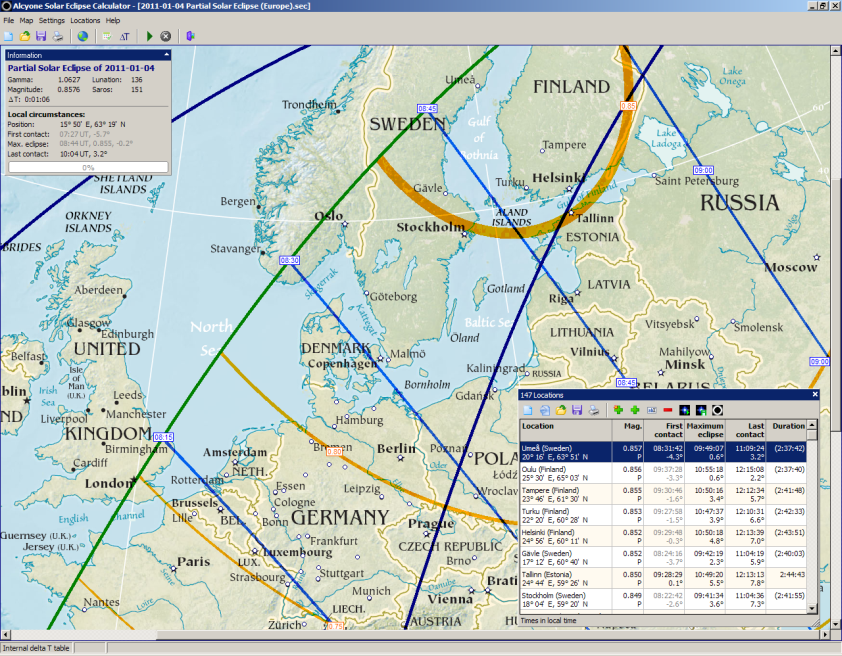Open folder icon in the Locations panel toolbar
842x656 pixels.
562,410
